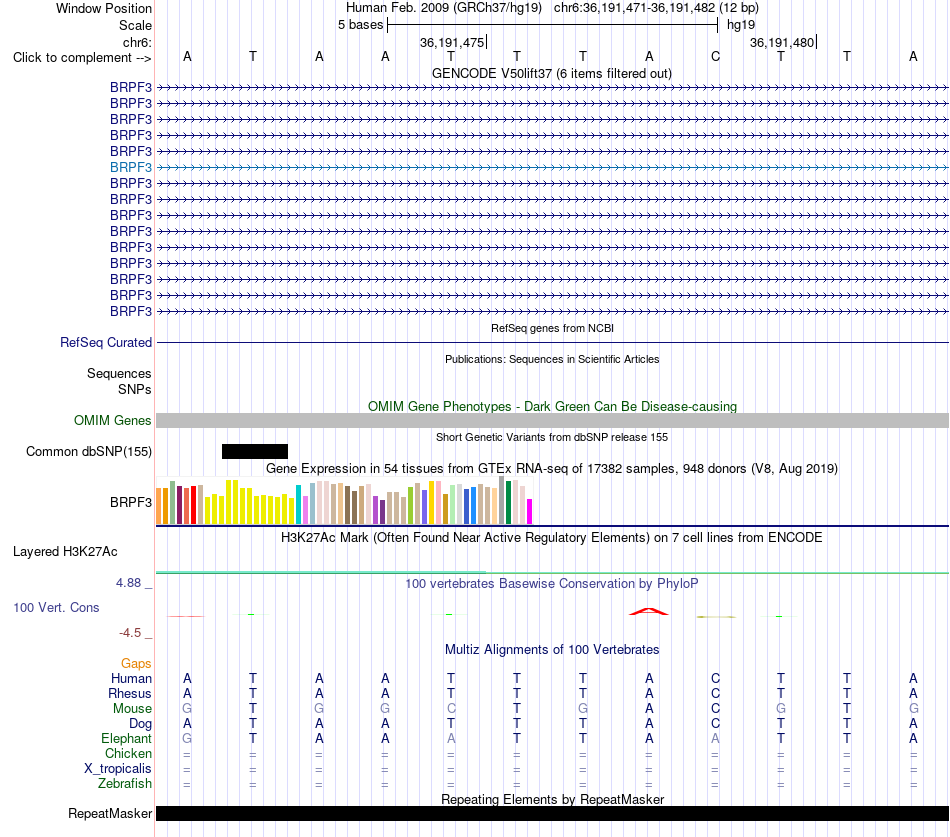Image resolution: width=950 pixels, height=837 pixels.
Task: Open '100 vertebrates Basewise Conservation by PhyloP' title
Action: (552, 584)
